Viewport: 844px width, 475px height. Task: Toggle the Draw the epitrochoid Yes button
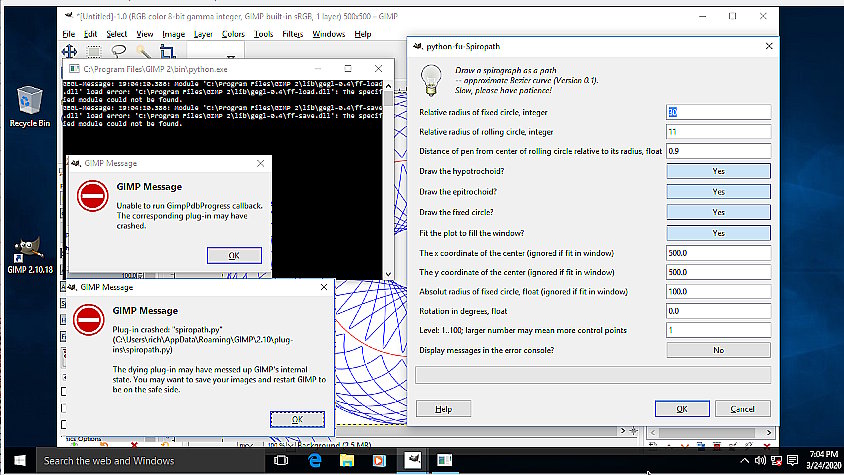coord(718,192)
